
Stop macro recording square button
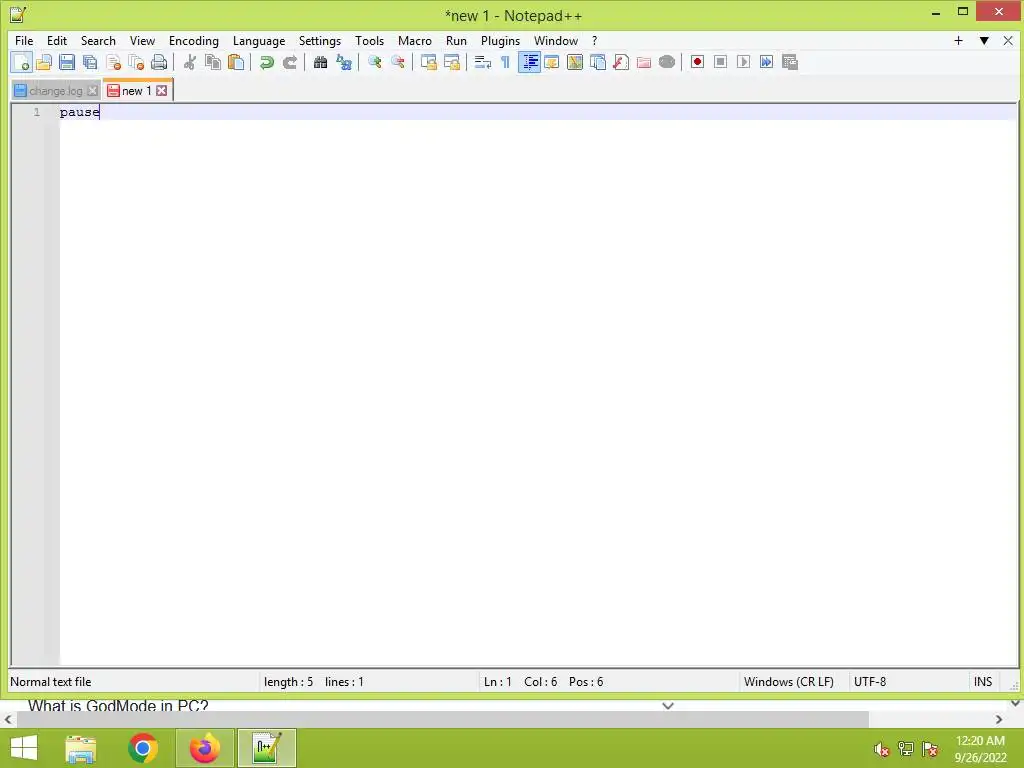point(720,62)
